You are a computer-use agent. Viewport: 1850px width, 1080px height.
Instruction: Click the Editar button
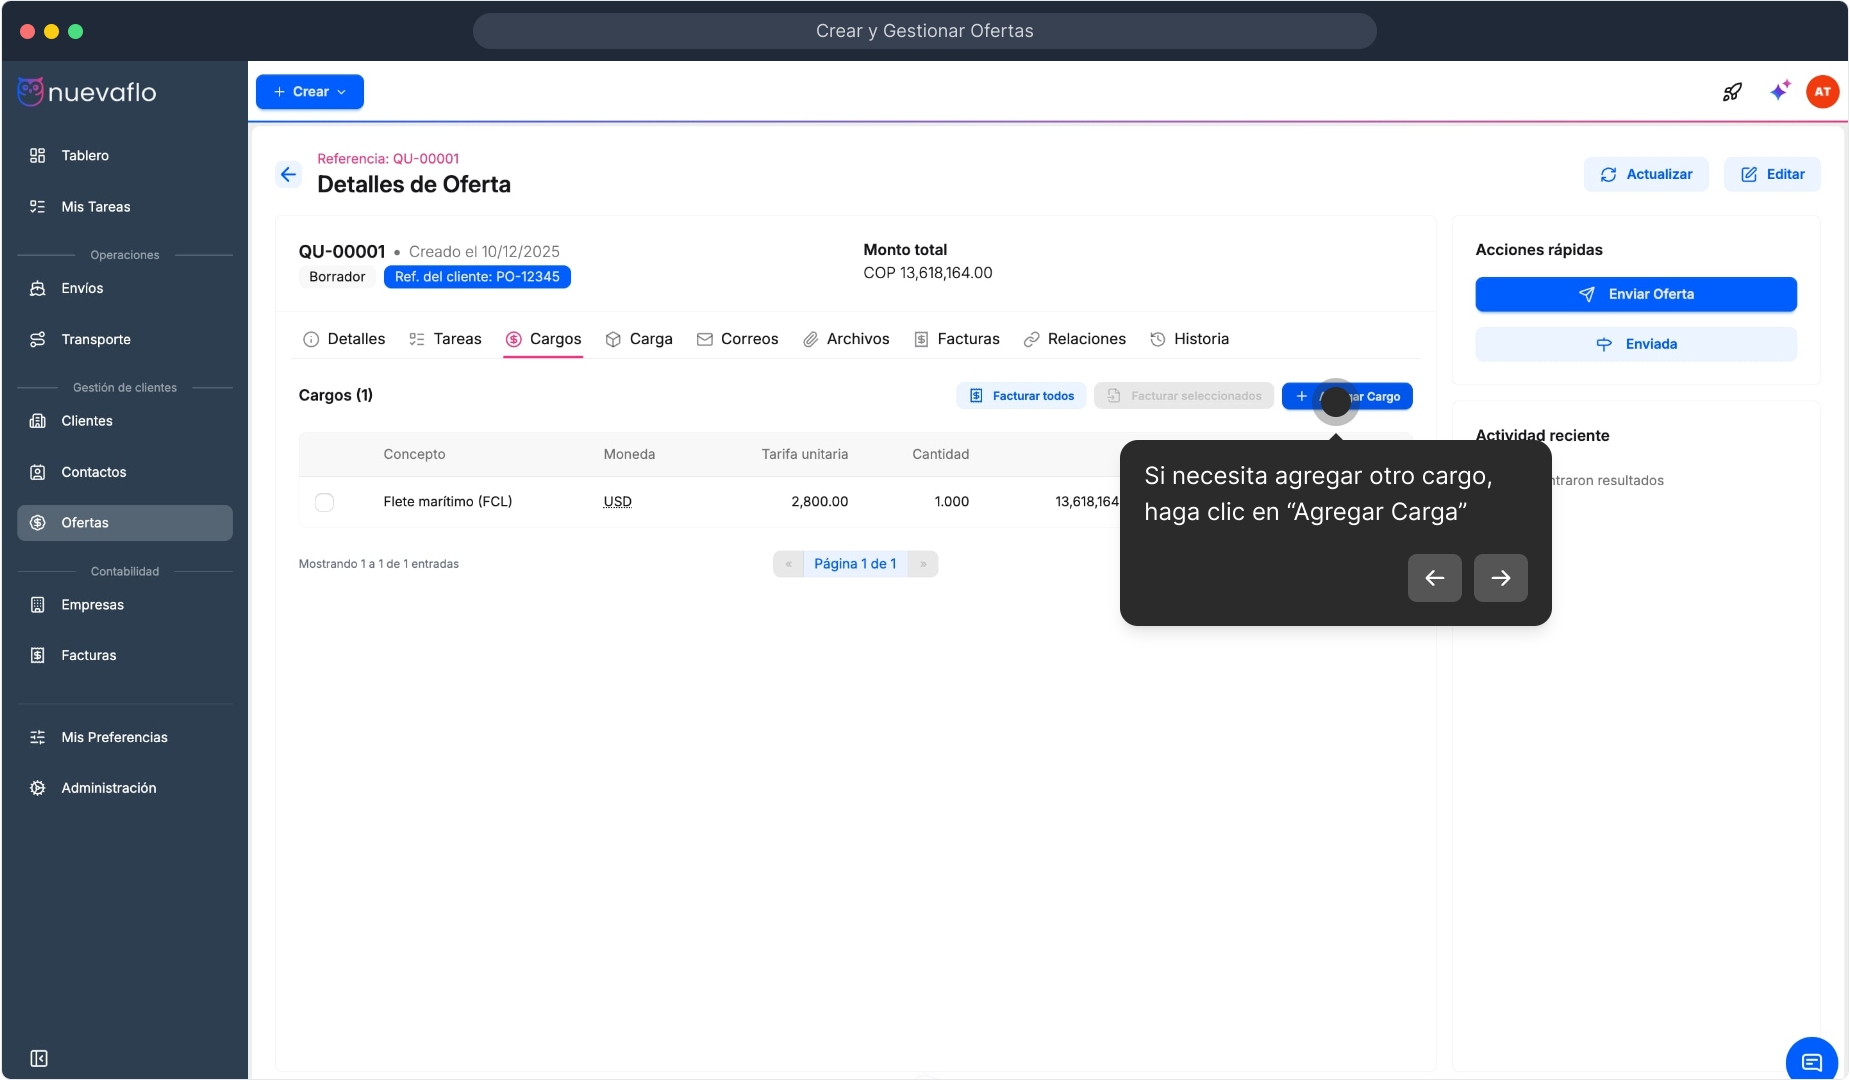coord(1772,174)
